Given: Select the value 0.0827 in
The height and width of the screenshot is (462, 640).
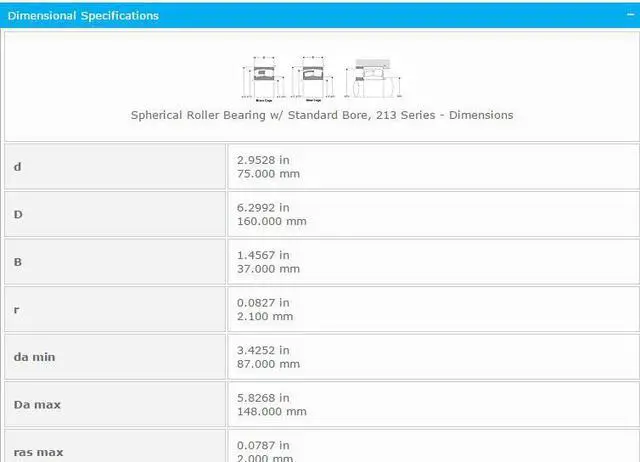Looking at the screenshot, I should coord(263,303).
